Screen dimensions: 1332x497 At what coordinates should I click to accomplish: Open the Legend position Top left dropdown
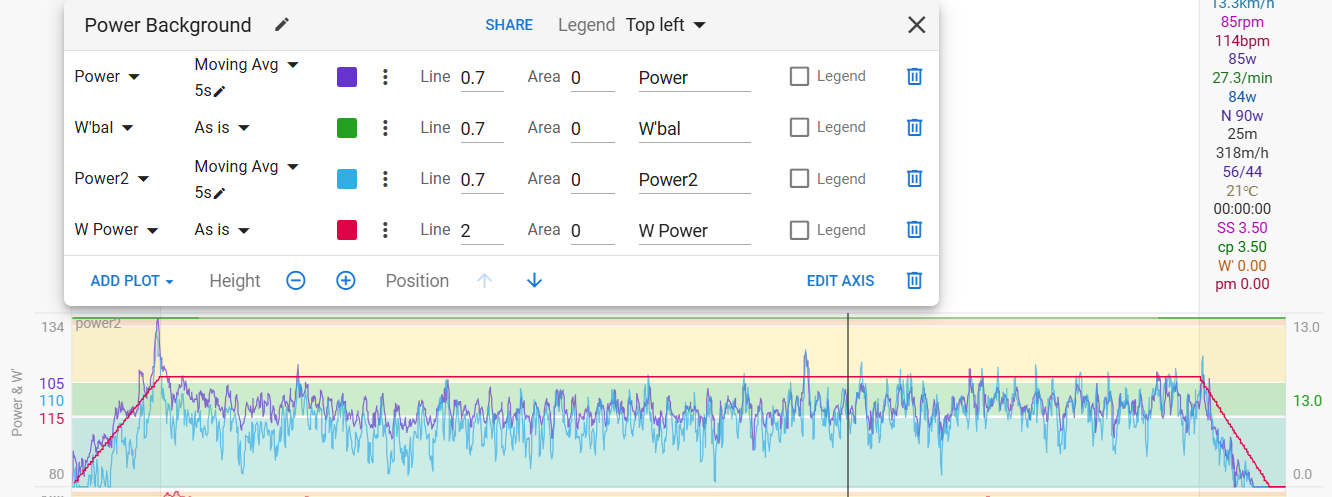tap(665, 25)
